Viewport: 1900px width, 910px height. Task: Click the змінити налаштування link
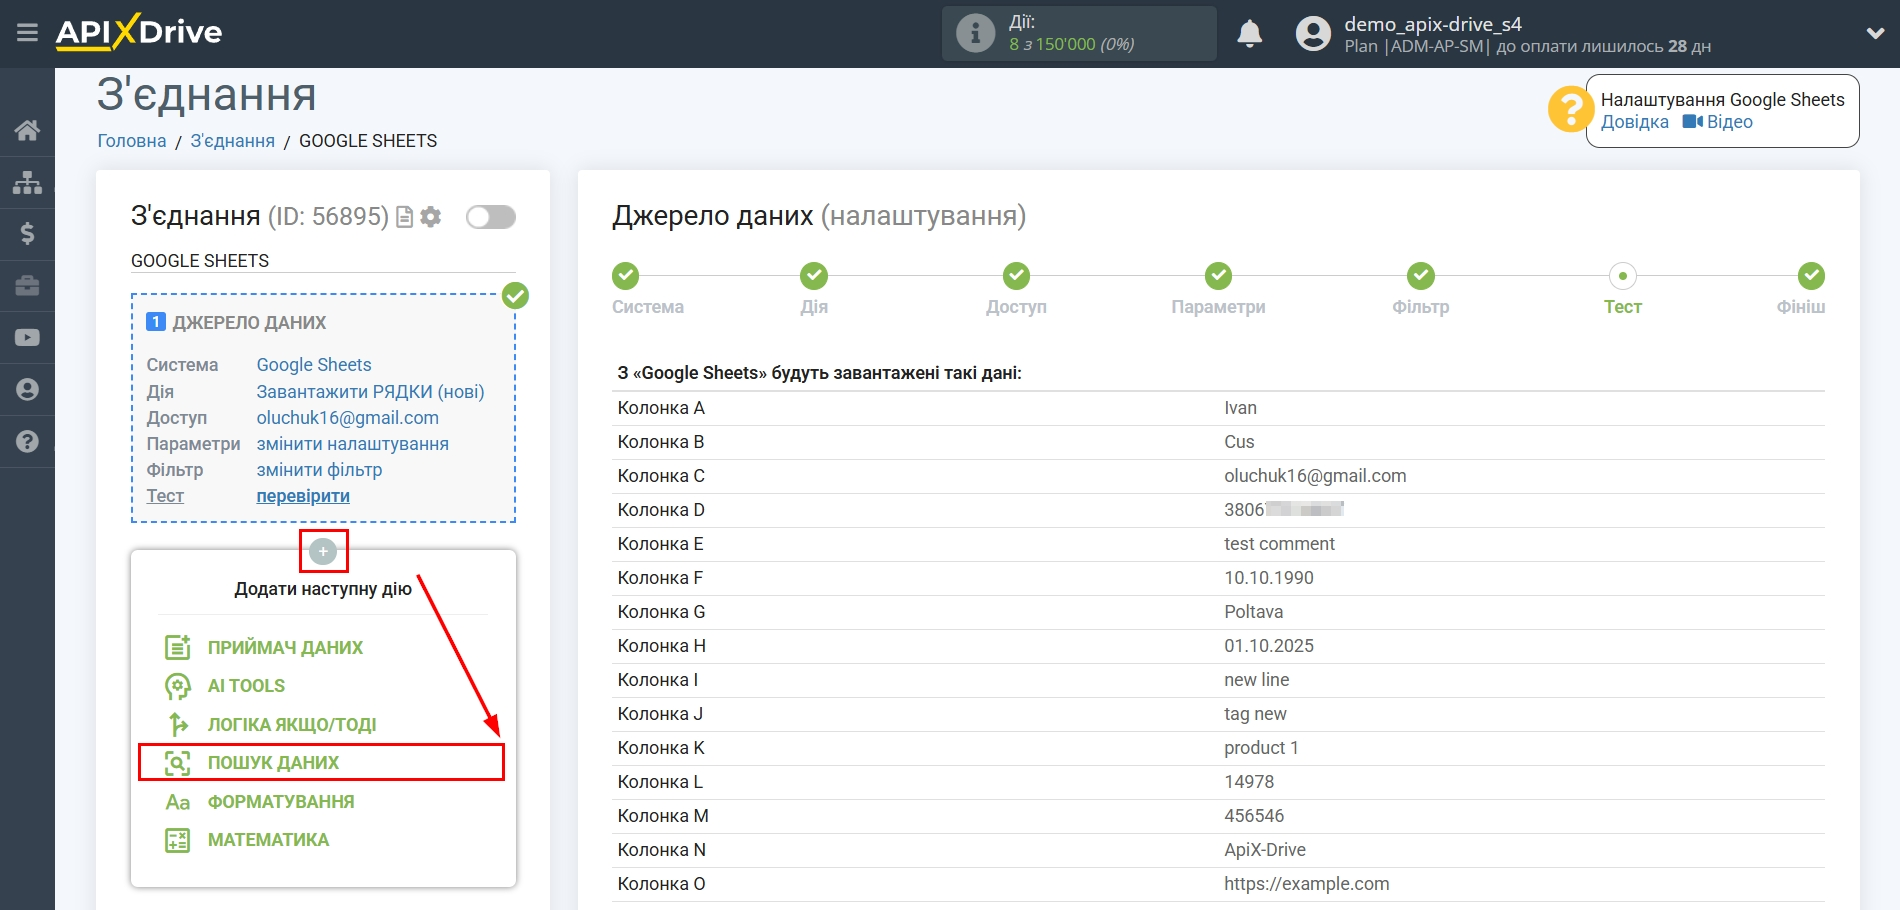(x=352, y=444)
